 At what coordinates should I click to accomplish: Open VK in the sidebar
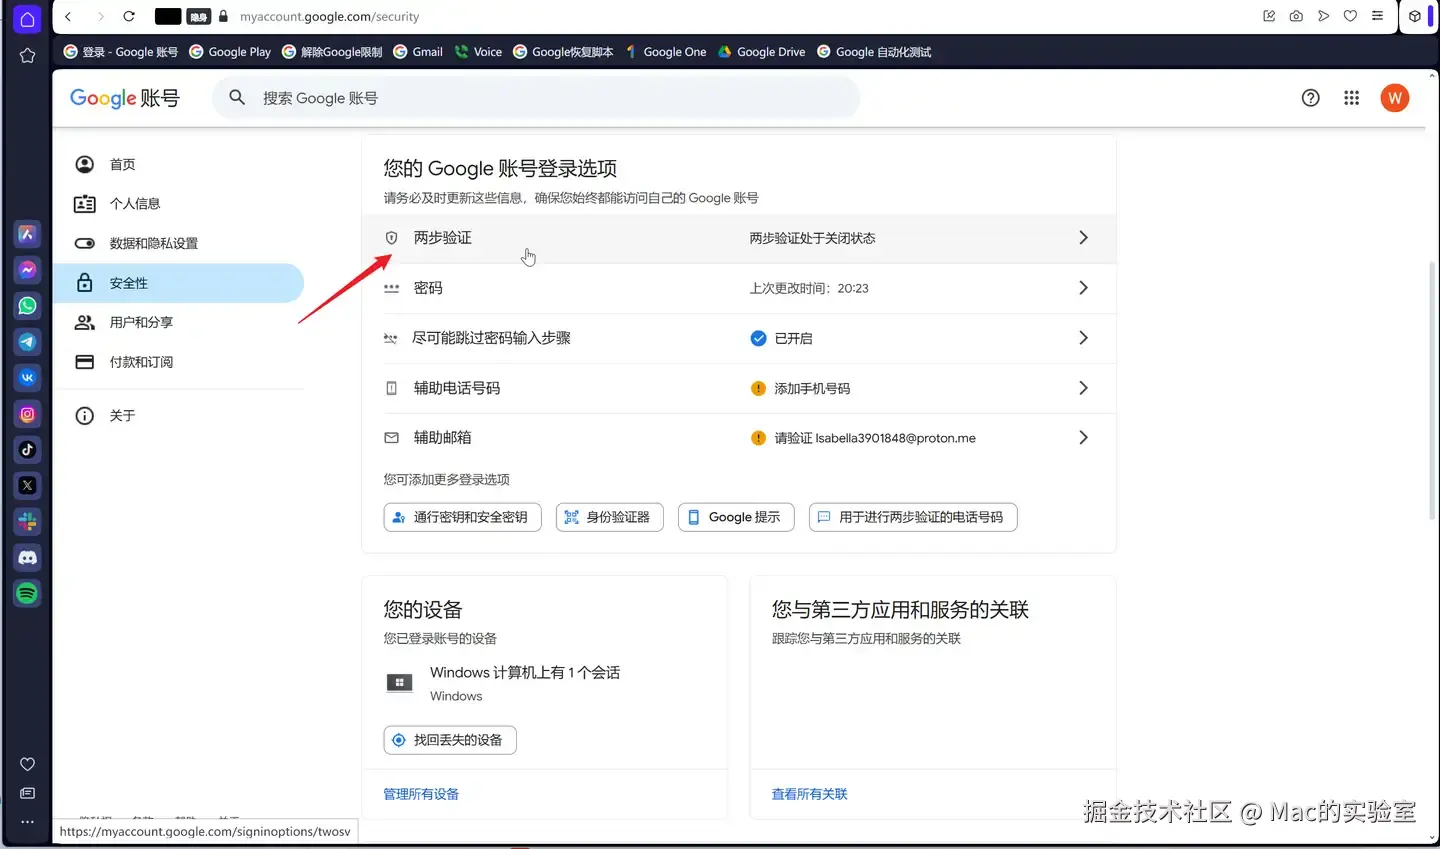coord(27,378)
